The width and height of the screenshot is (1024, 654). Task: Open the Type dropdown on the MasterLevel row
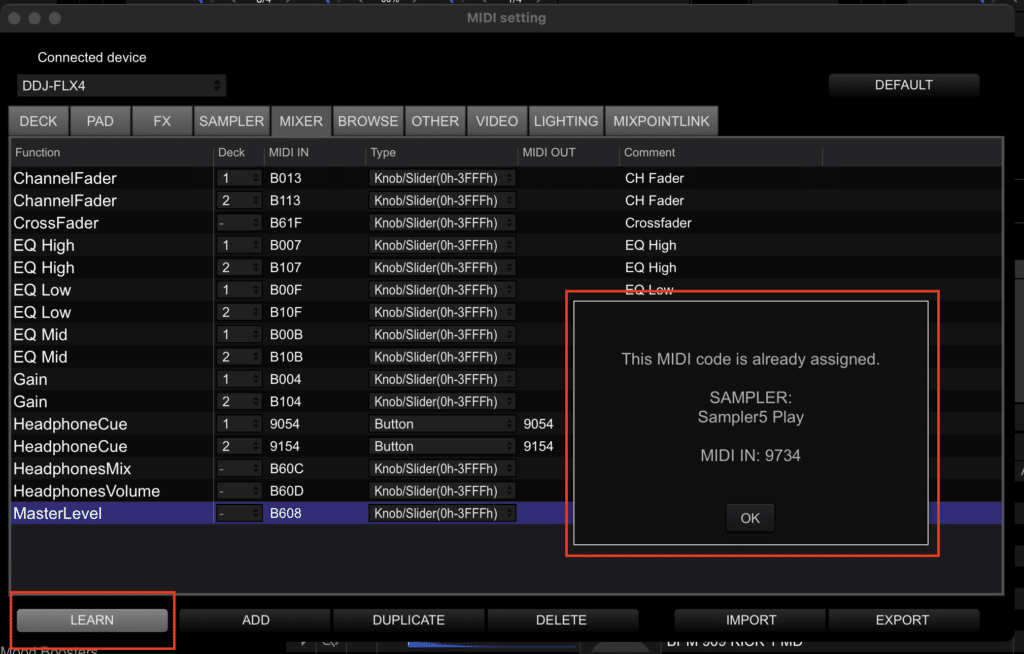click(441, 513)
